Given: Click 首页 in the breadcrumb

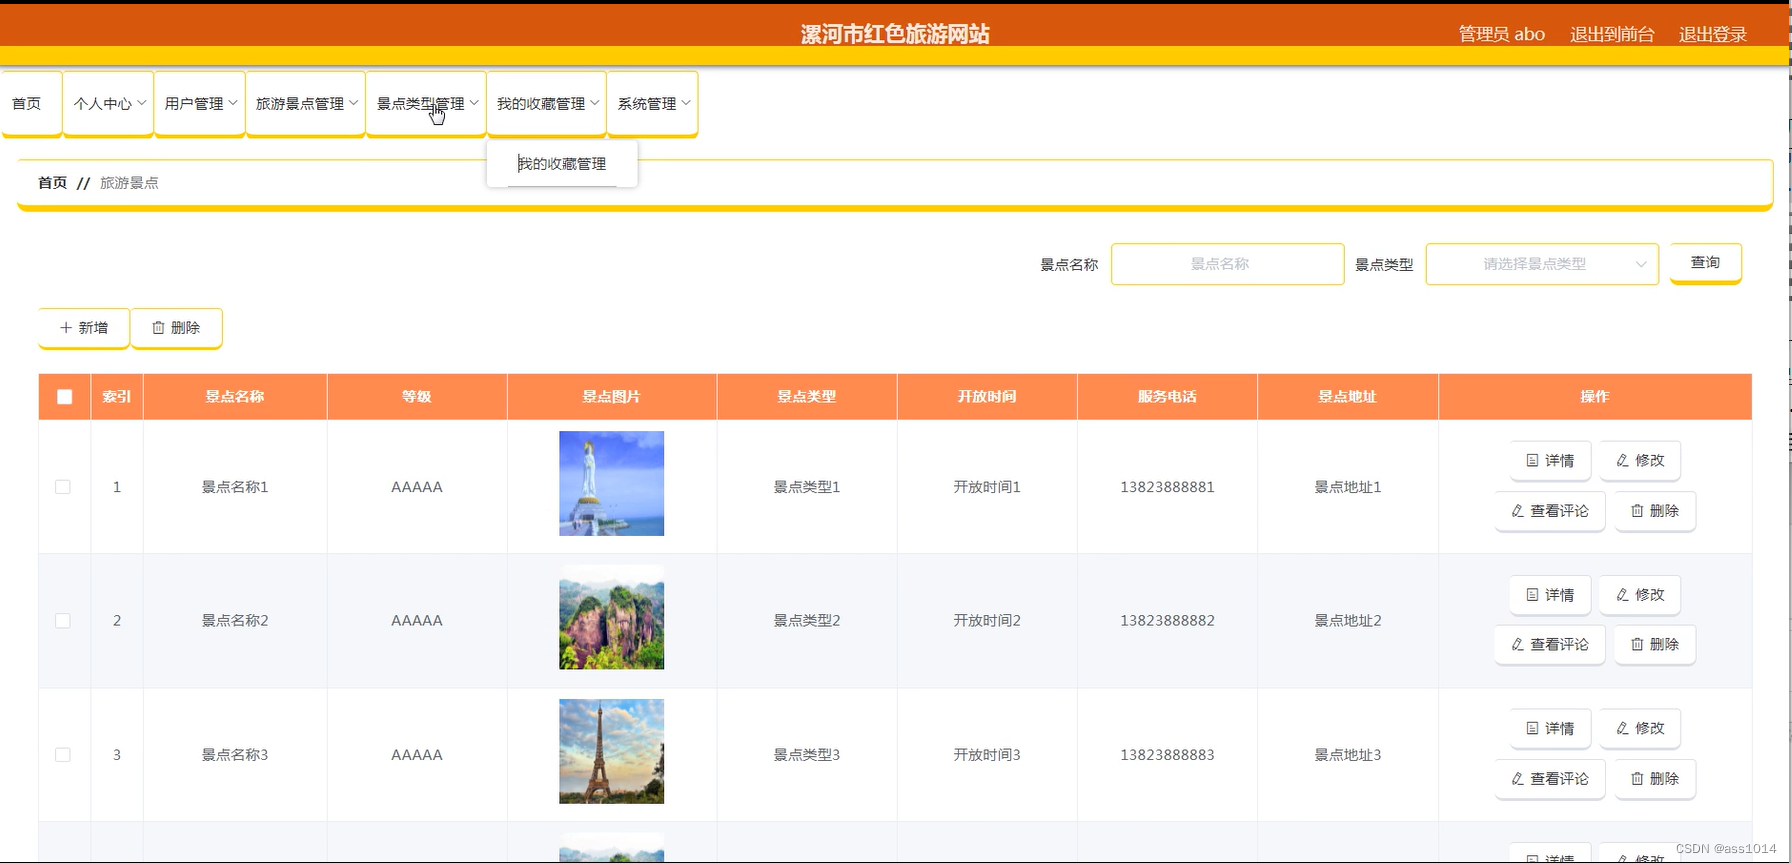Looking at the screenshot, I should (x=52, y=183).
